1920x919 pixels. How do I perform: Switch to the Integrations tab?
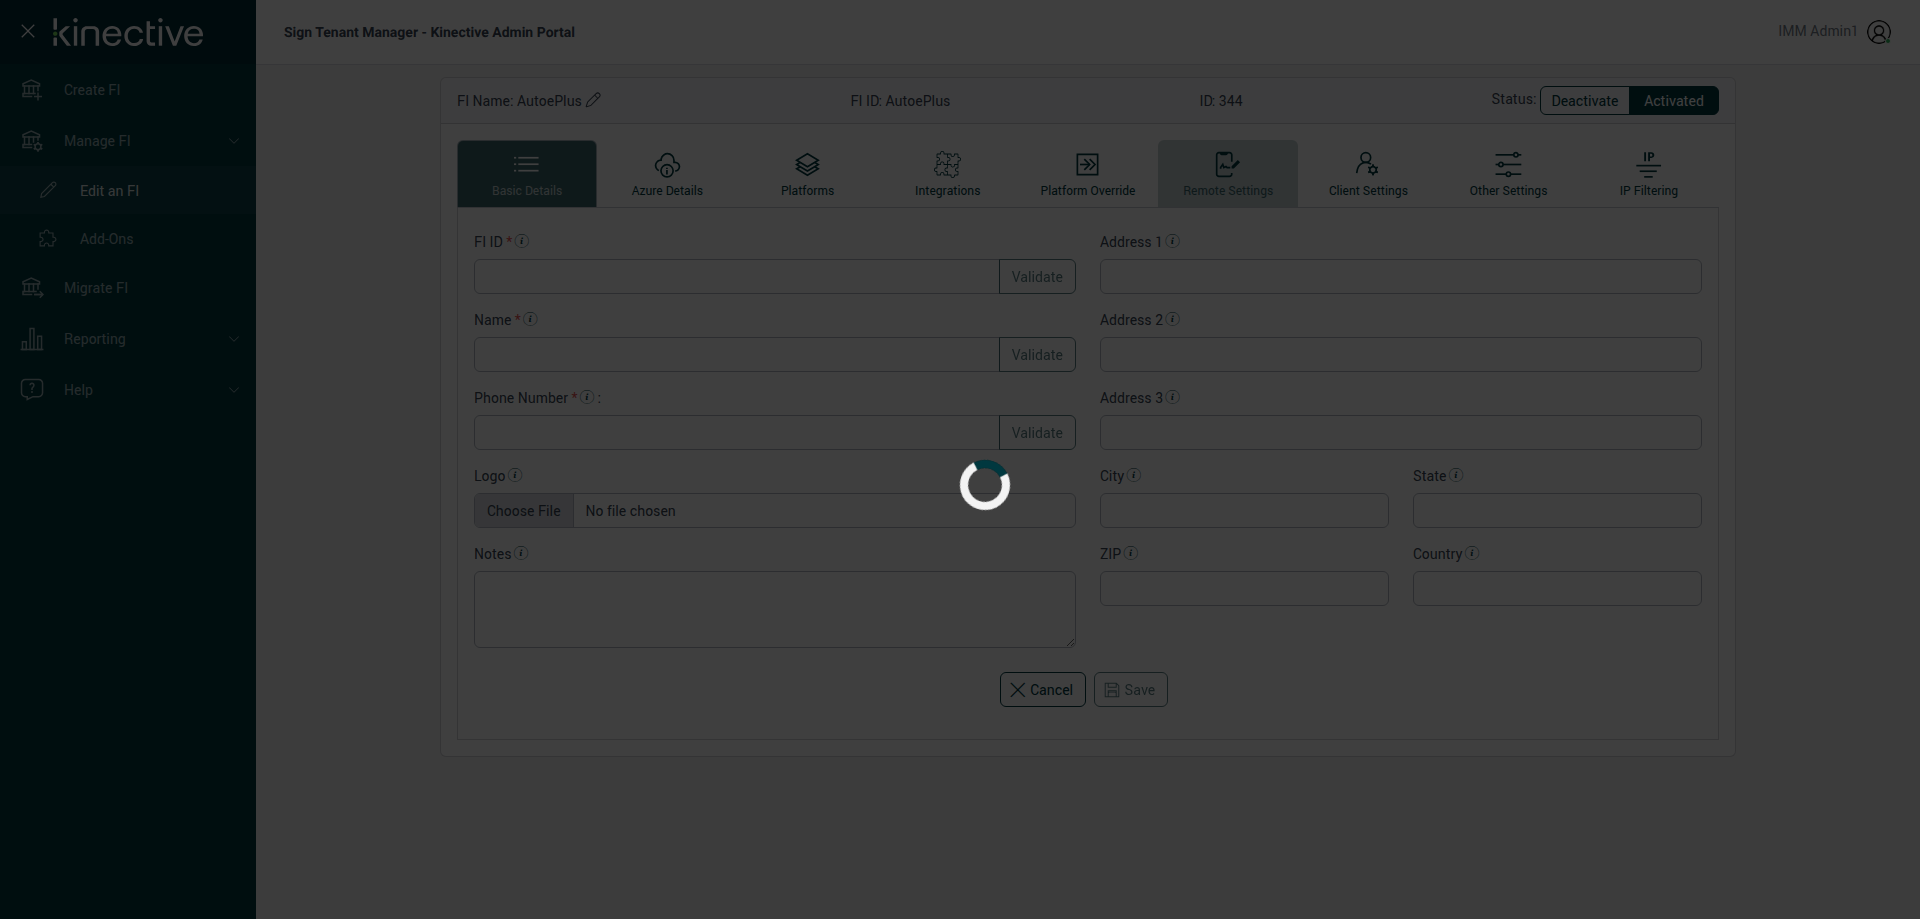pos(947,174)
